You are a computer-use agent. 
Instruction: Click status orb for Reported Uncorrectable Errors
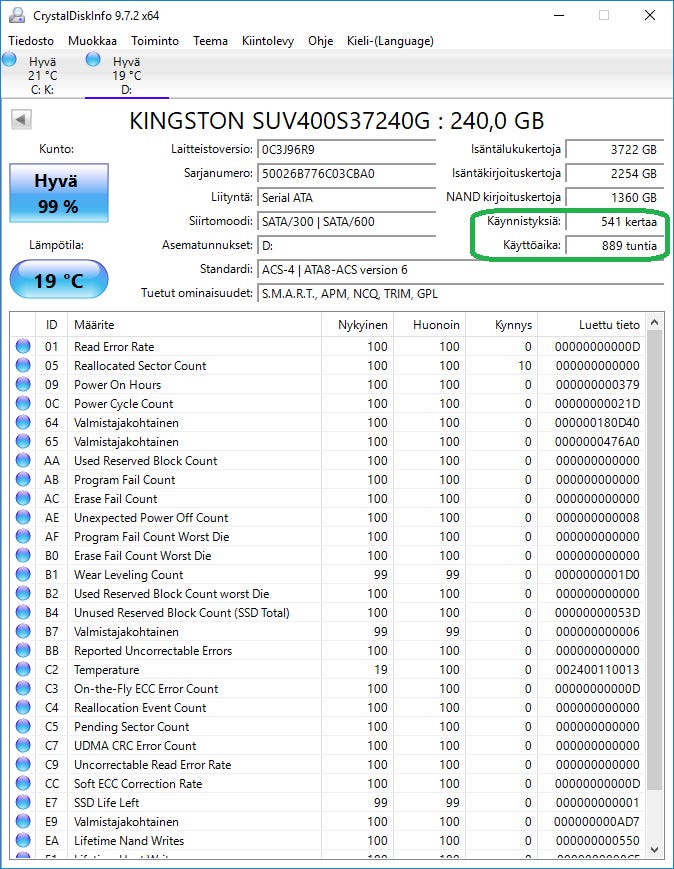pyautogui.click(x=23, y=650)
